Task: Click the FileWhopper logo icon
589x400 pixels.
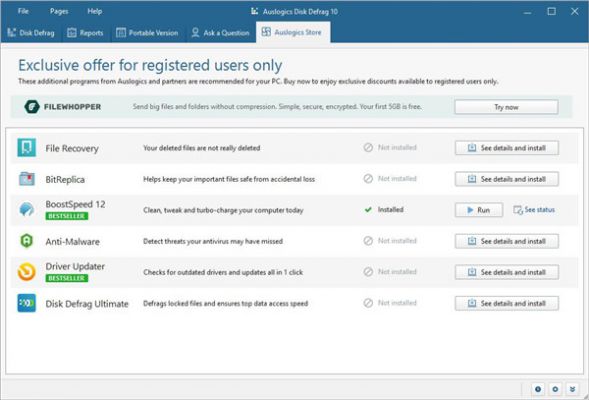Action: point(32,107)
